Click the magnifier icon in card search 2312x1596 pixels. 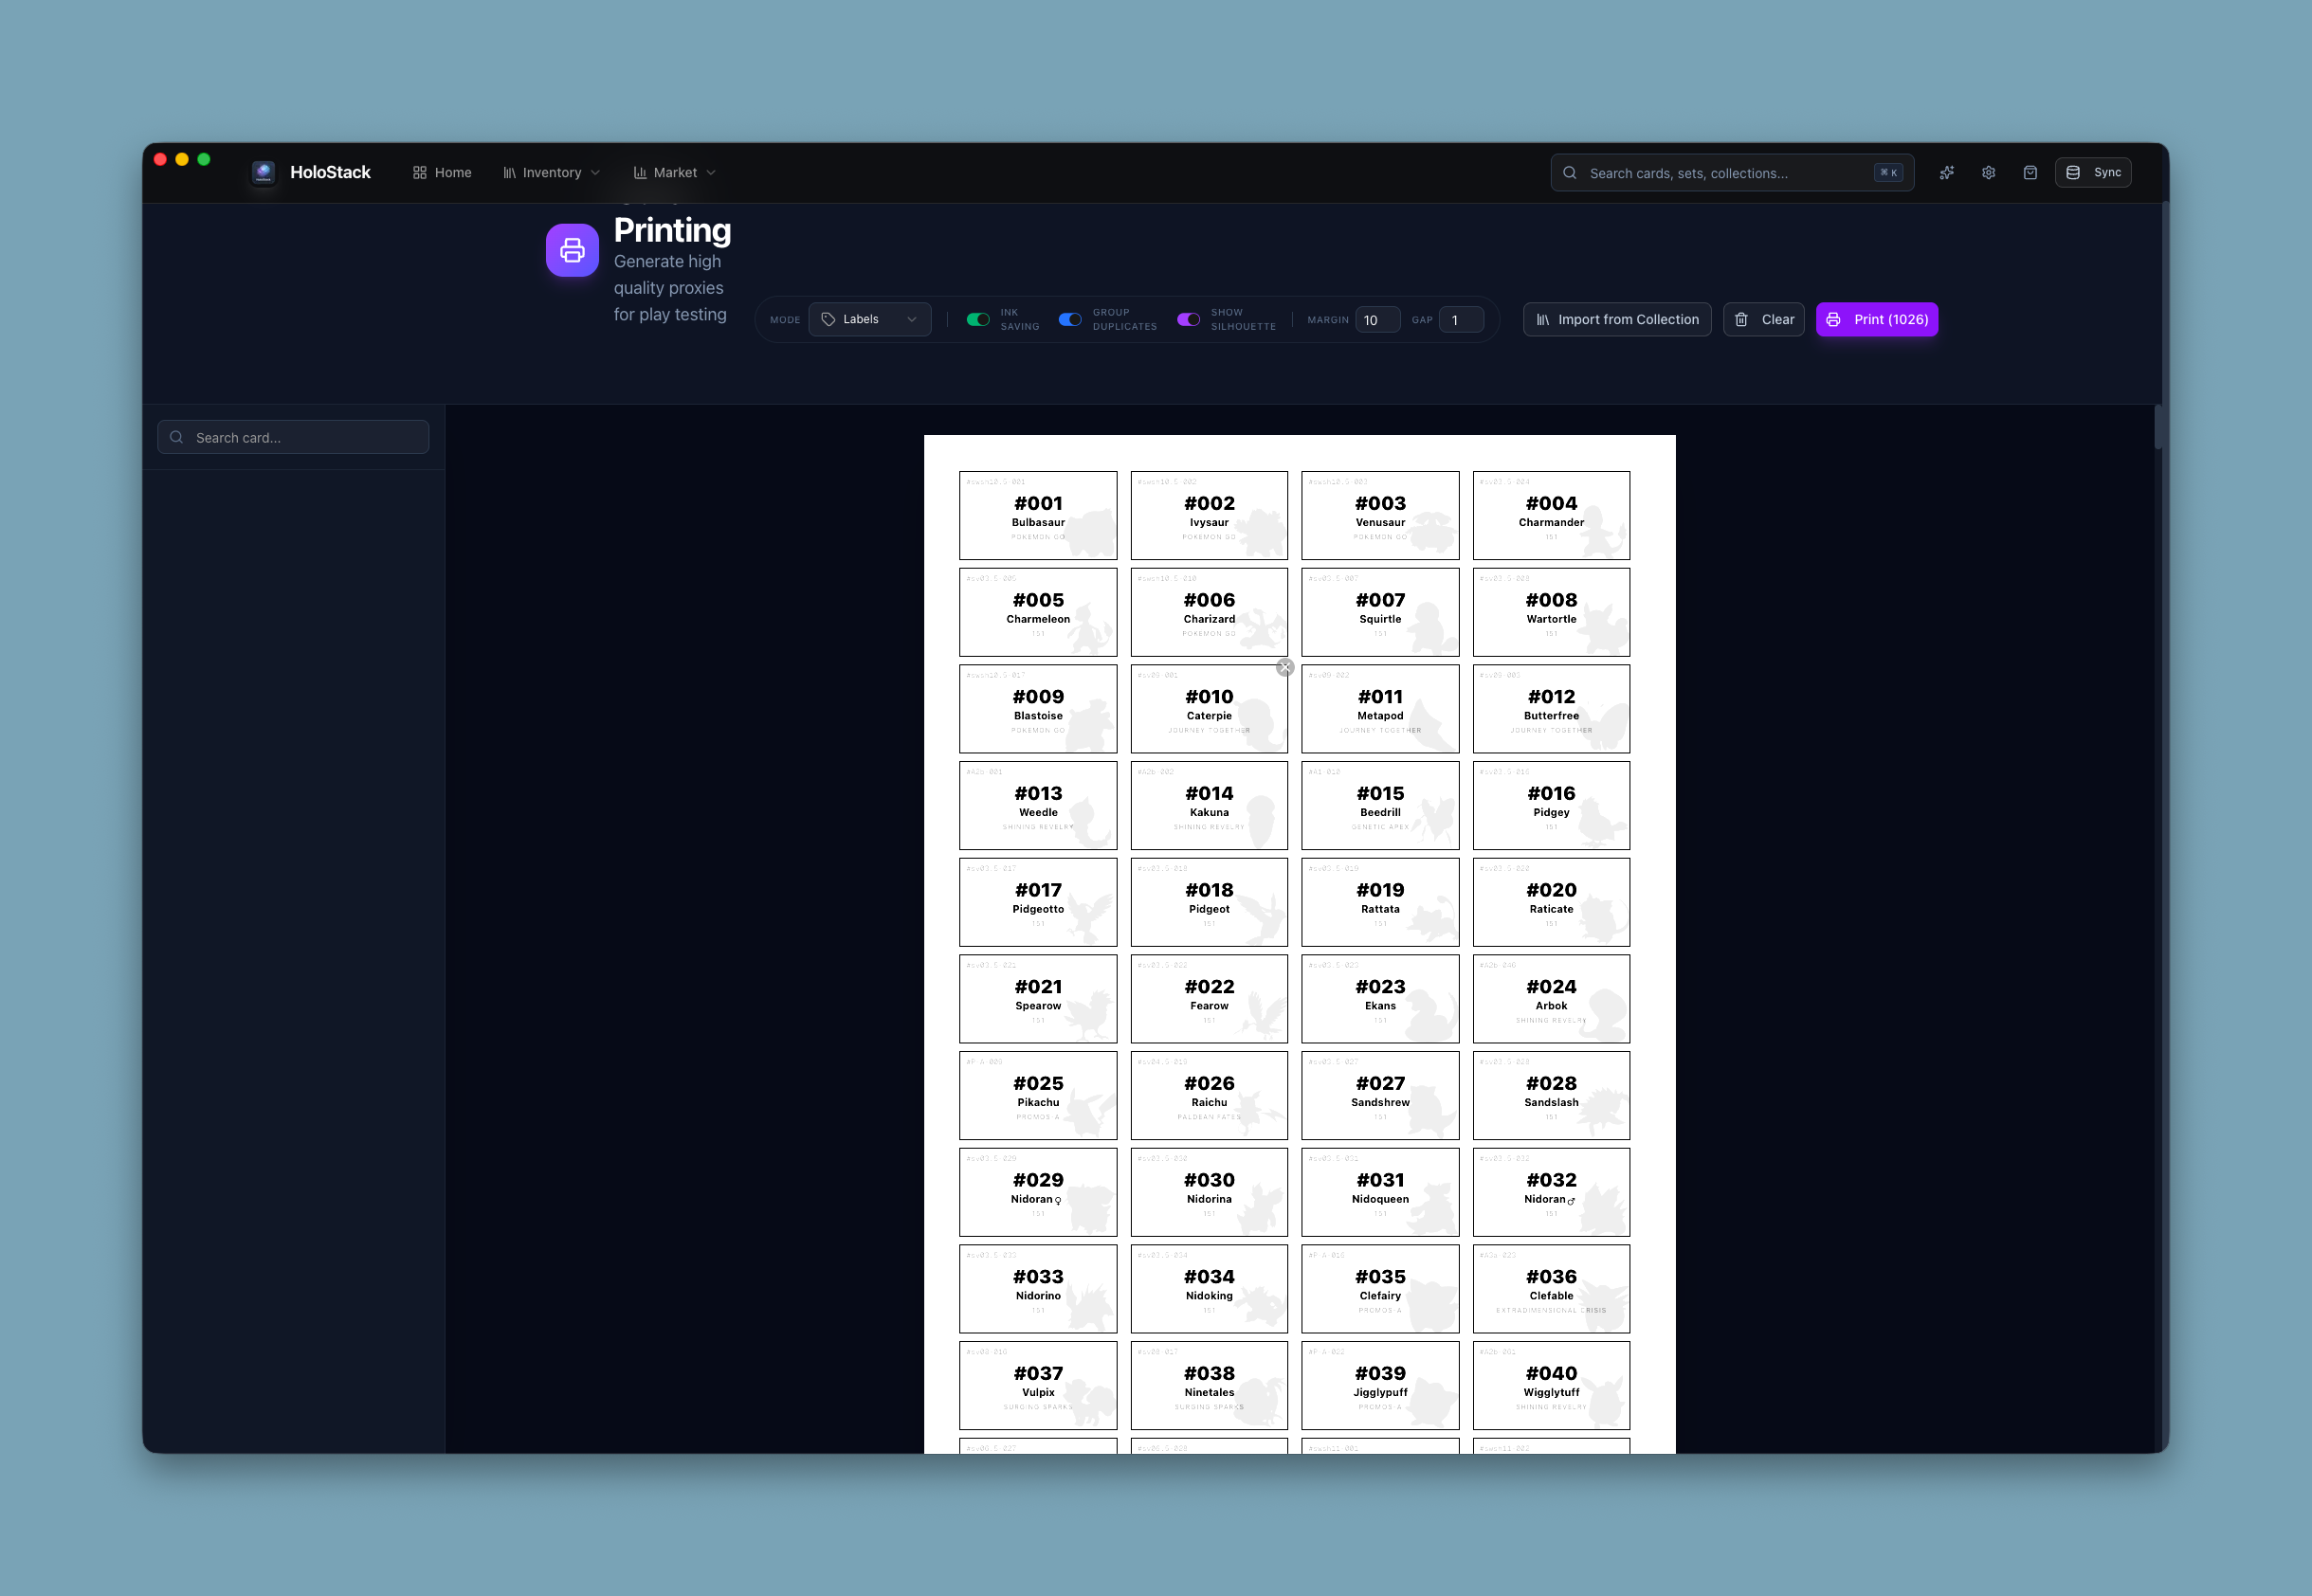click(177, 437)
